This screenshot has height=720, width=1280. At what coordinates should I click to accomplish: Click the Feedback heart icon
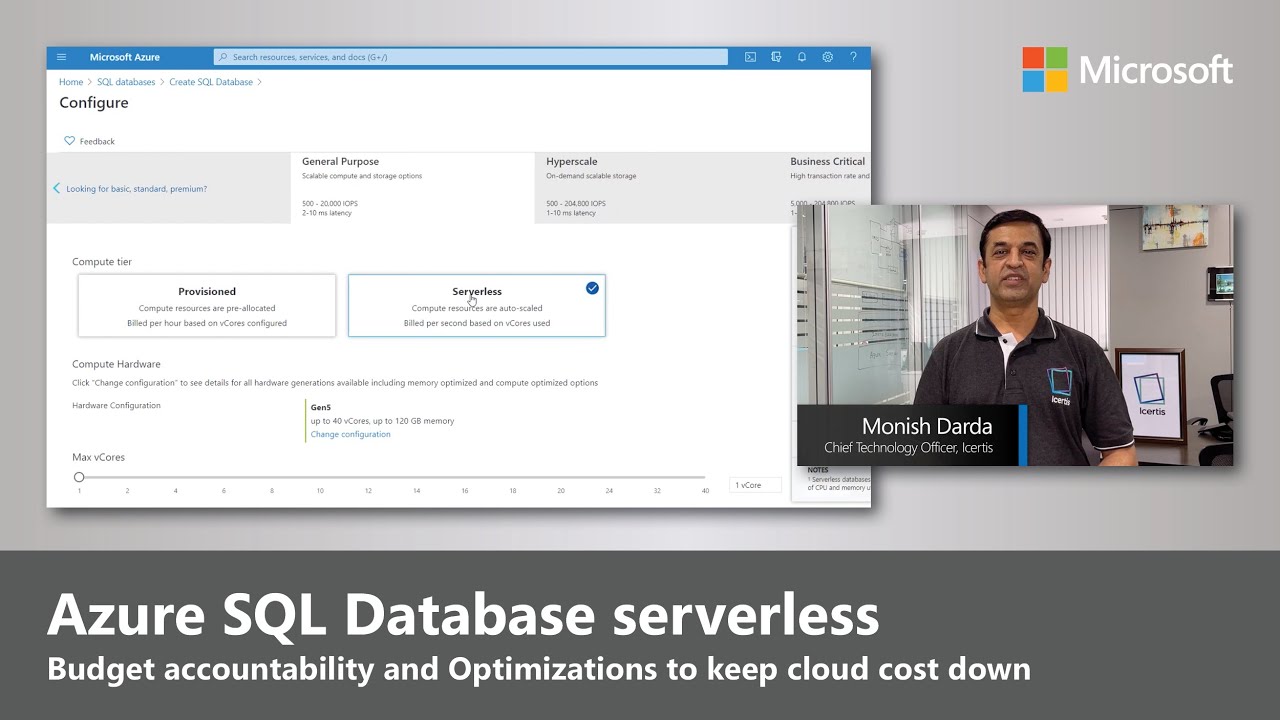(x=70, y=141)
